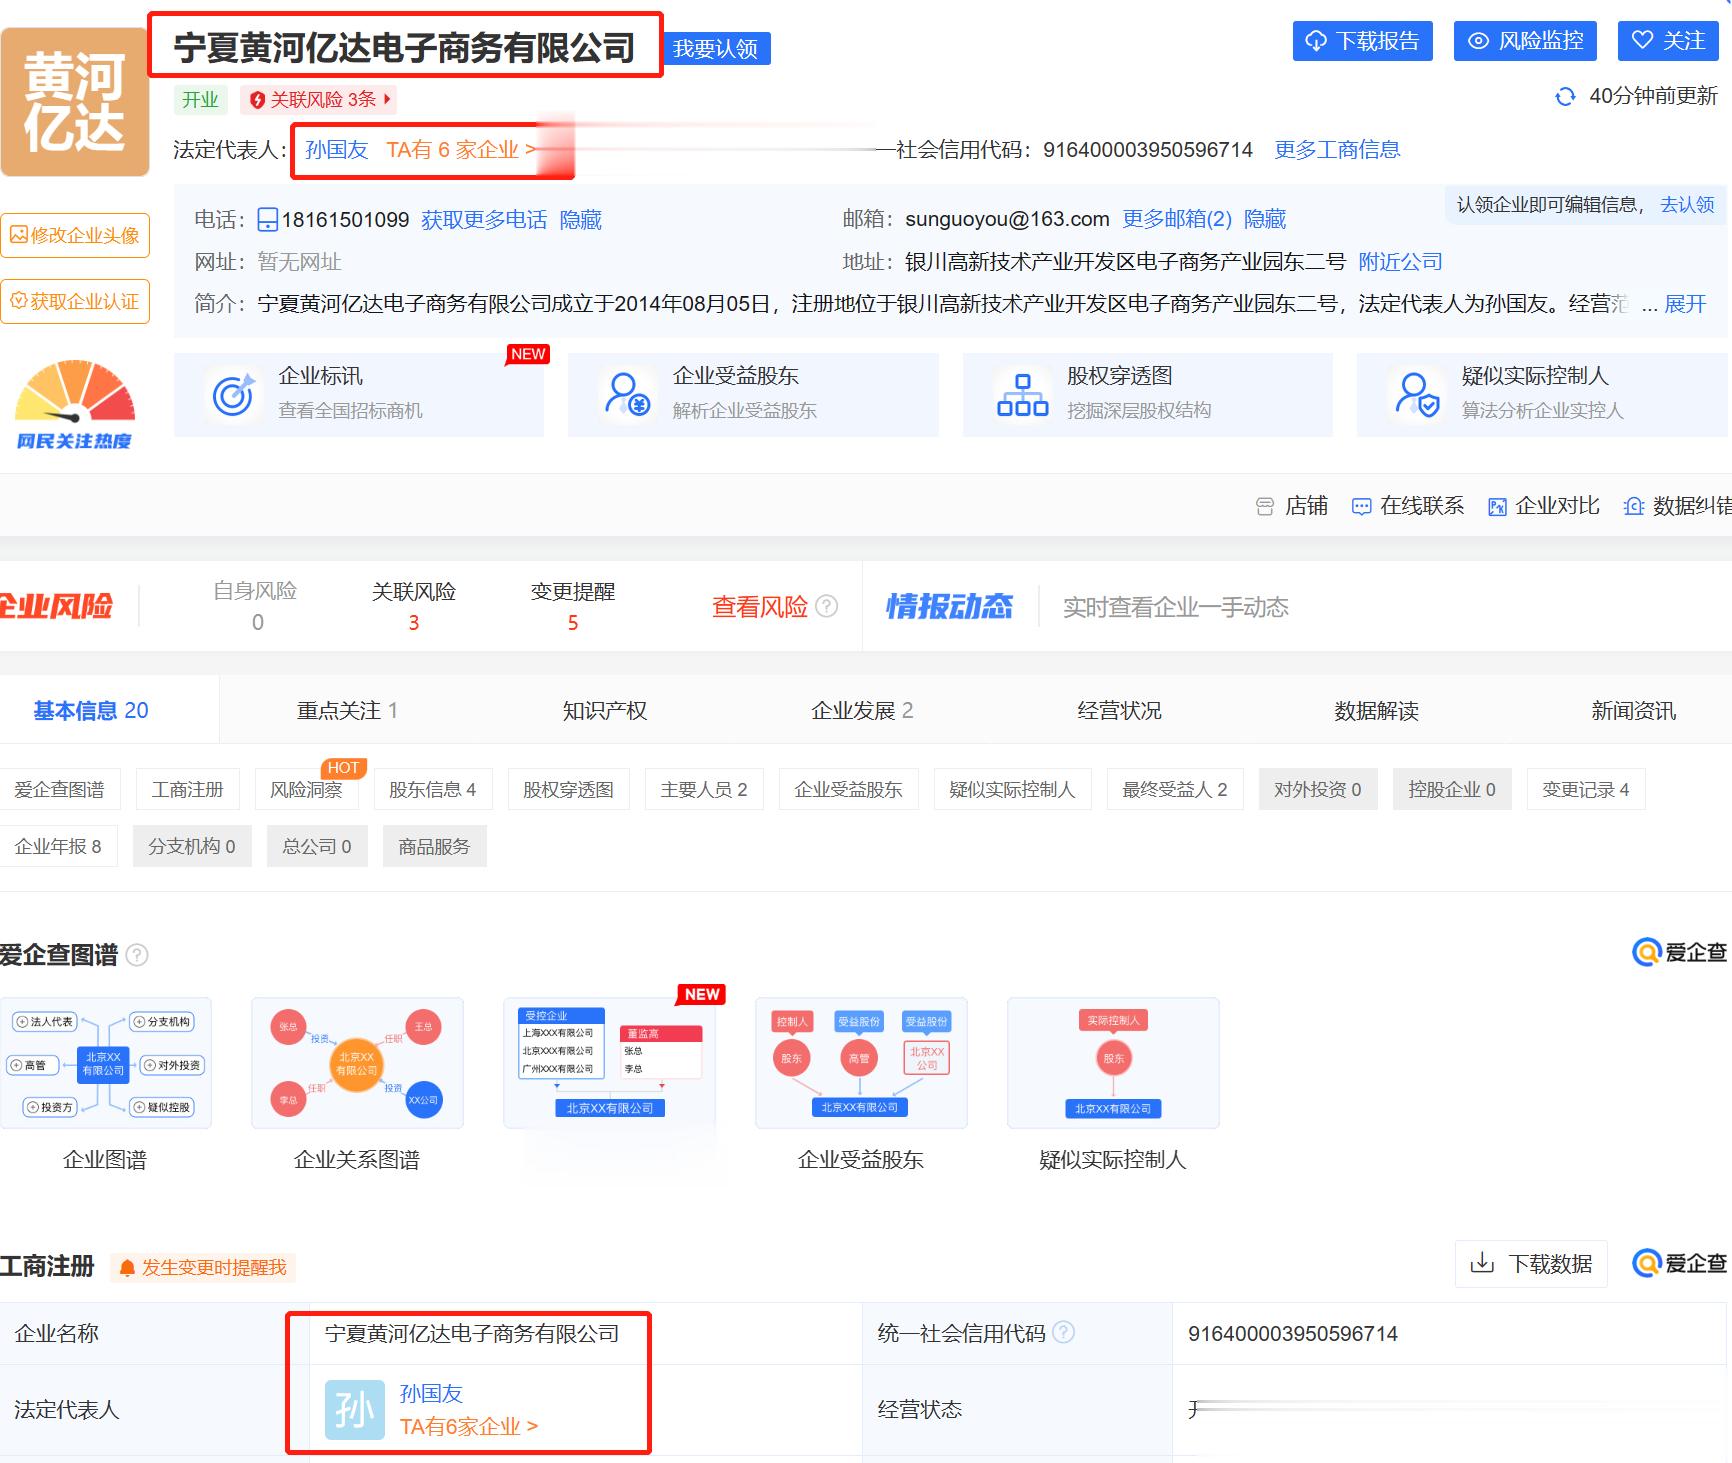This screenshot has width=1732, height=1463.
Task: Click the help icon next to 爱企查图谱
Action: click(138, 955)
